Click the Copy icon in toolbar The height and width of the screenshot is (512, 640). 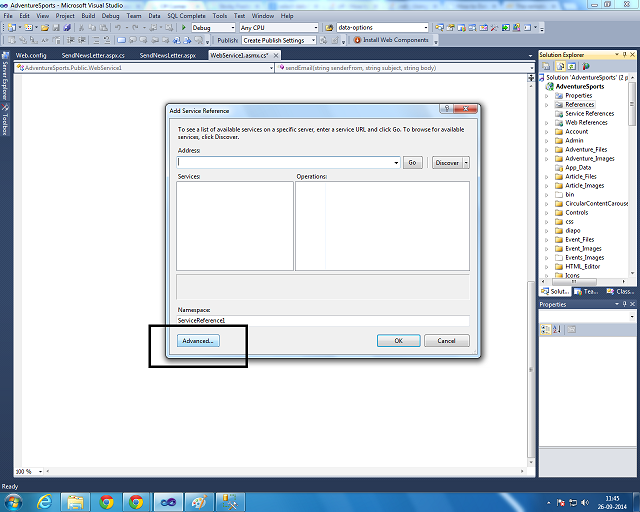pyautogui.click(x=92, y=28)
